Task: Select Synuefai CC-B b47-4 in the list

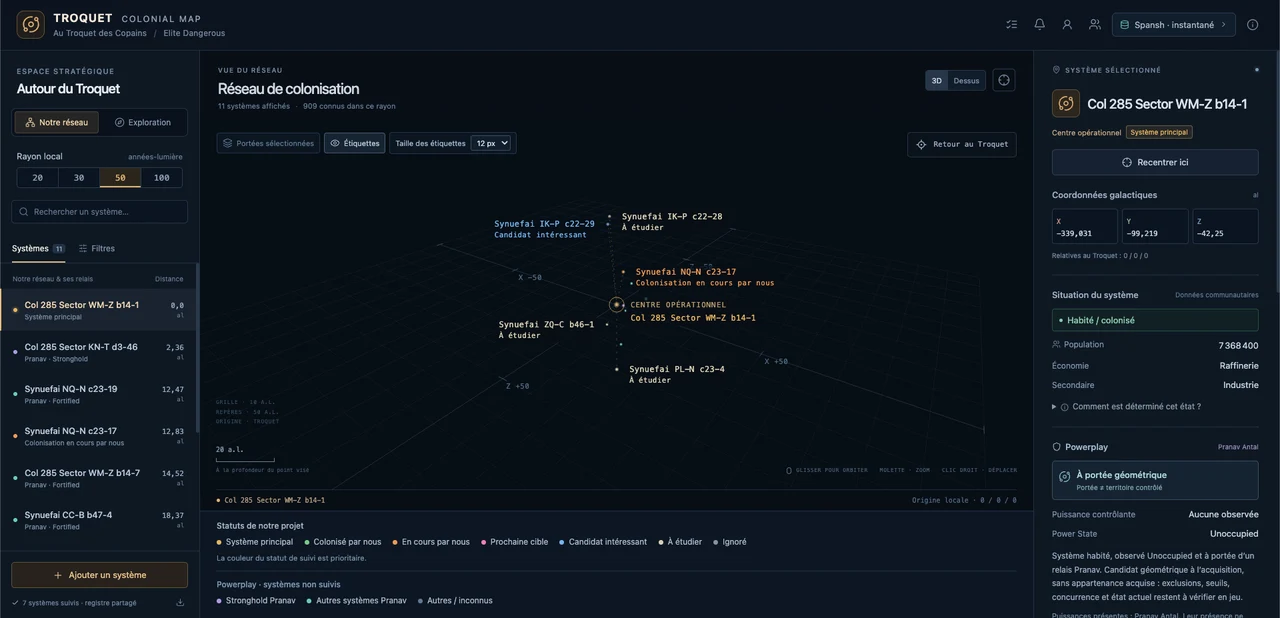Action: 99,520
